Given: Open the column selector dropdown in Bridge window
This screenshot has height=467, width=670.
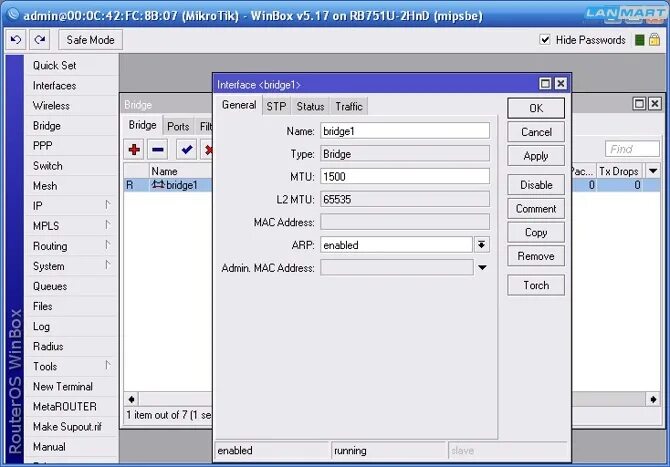Looking at the screenshot, I should [652, 171].
